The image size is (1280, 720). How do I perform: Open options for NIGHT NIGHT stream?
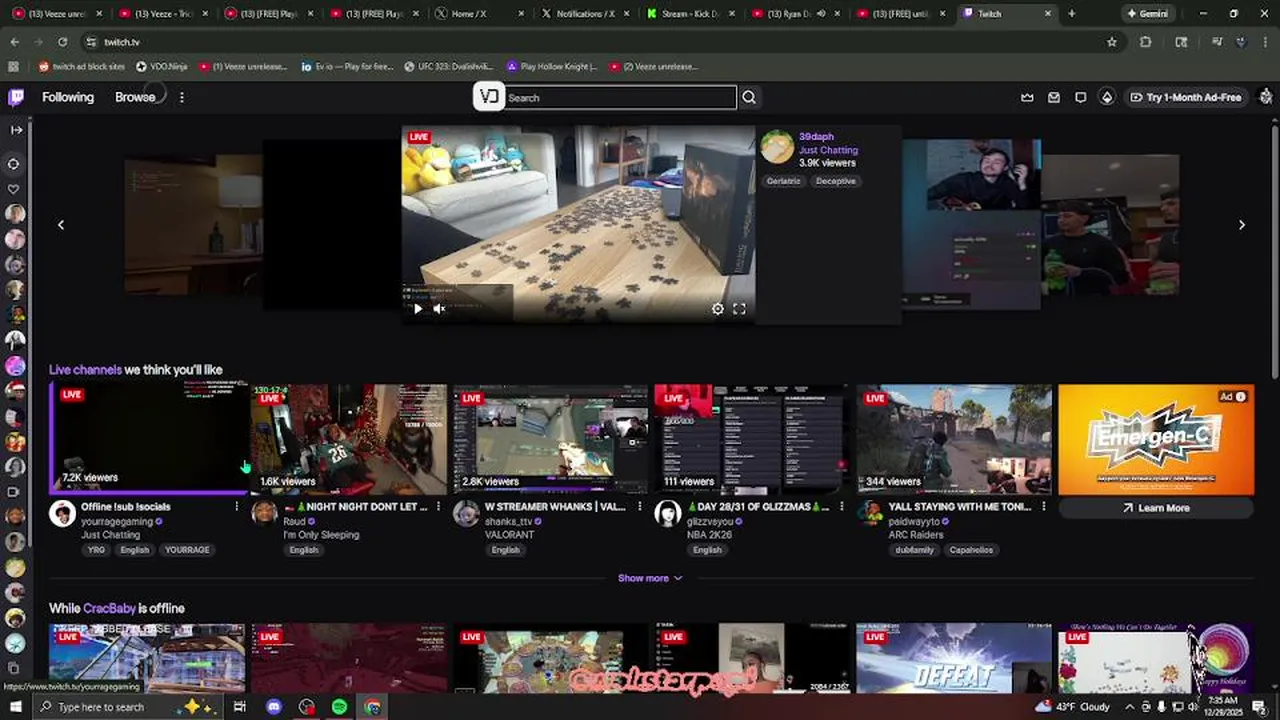click(438, 507)
